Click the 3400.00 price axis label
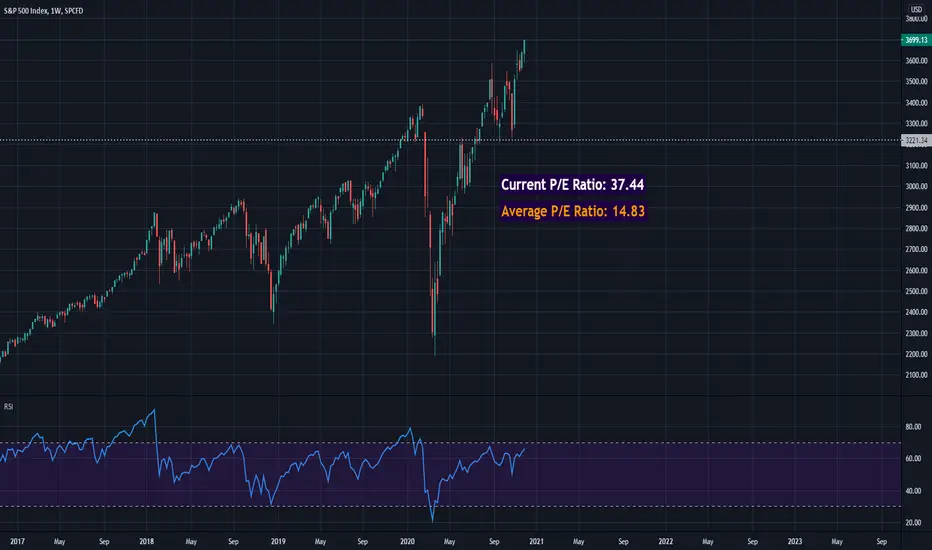This screenshot has height=550, width=932. (x=917, y=103)
